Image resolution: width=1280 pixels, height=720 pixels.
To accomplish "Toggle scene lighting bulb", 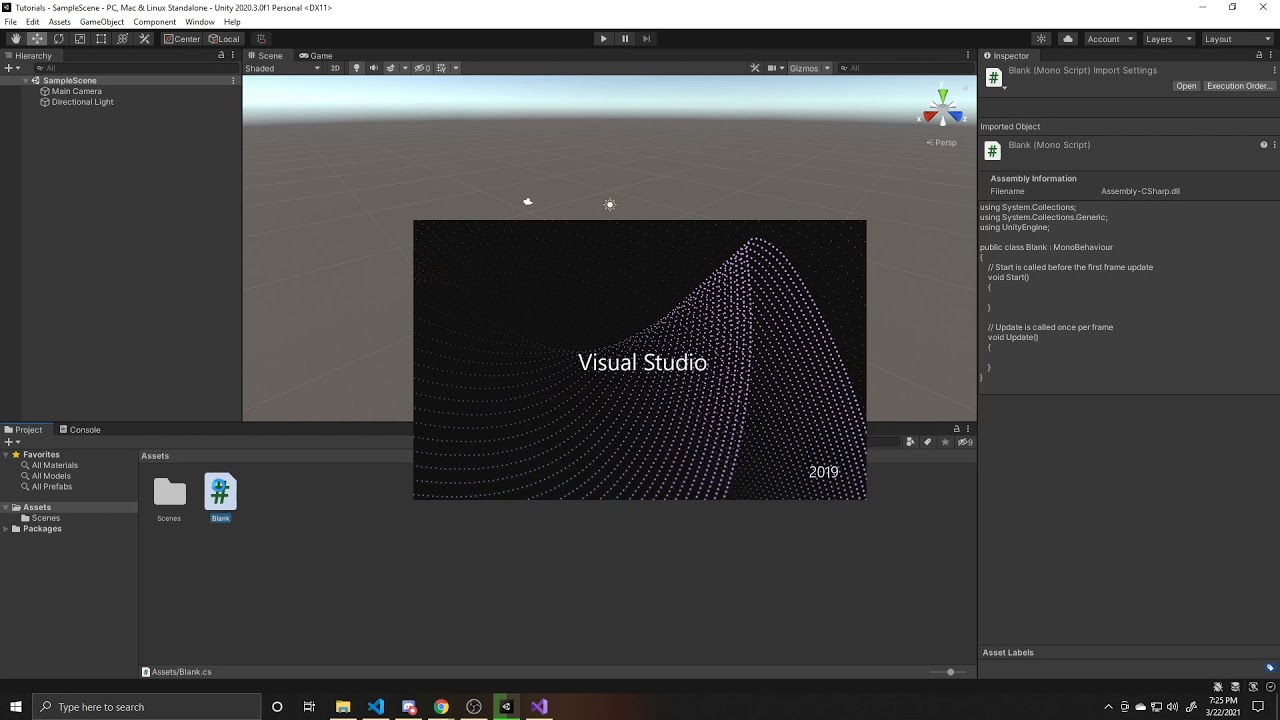I will click(x=356, y=68).
